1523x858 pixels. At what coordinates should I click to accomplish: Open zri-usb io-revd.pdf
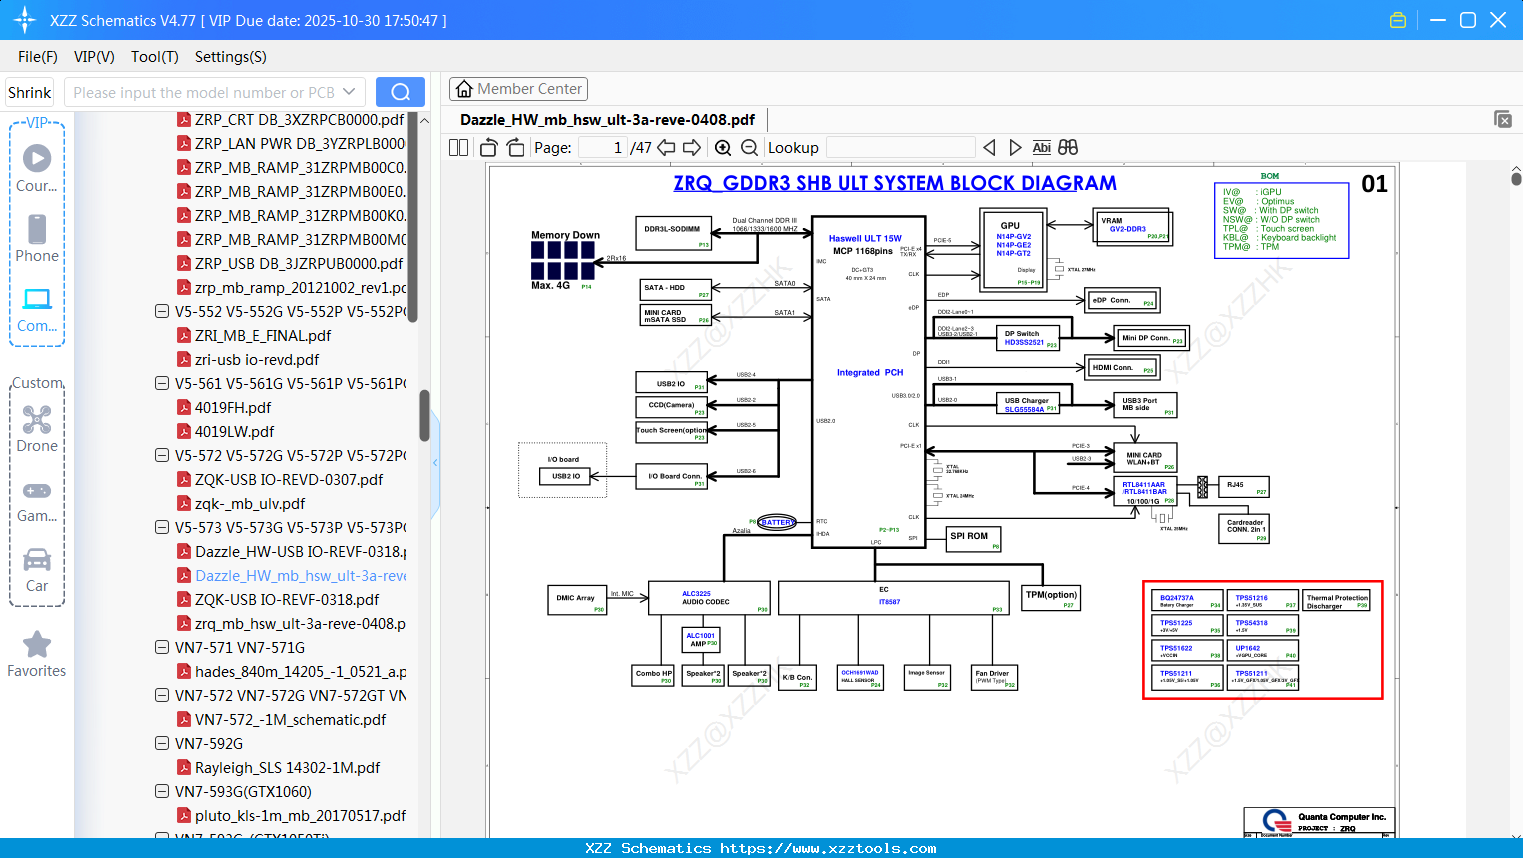[x=257, y=359]
